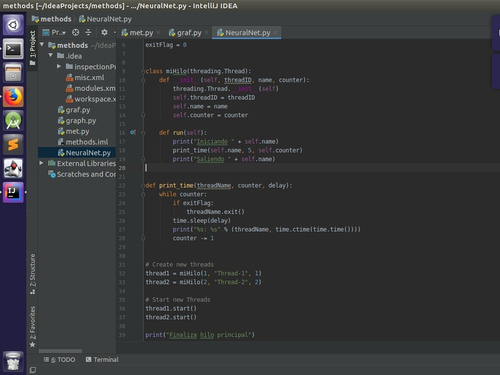Open Java Duke application dock icon
500x375 pixels.
13,168
